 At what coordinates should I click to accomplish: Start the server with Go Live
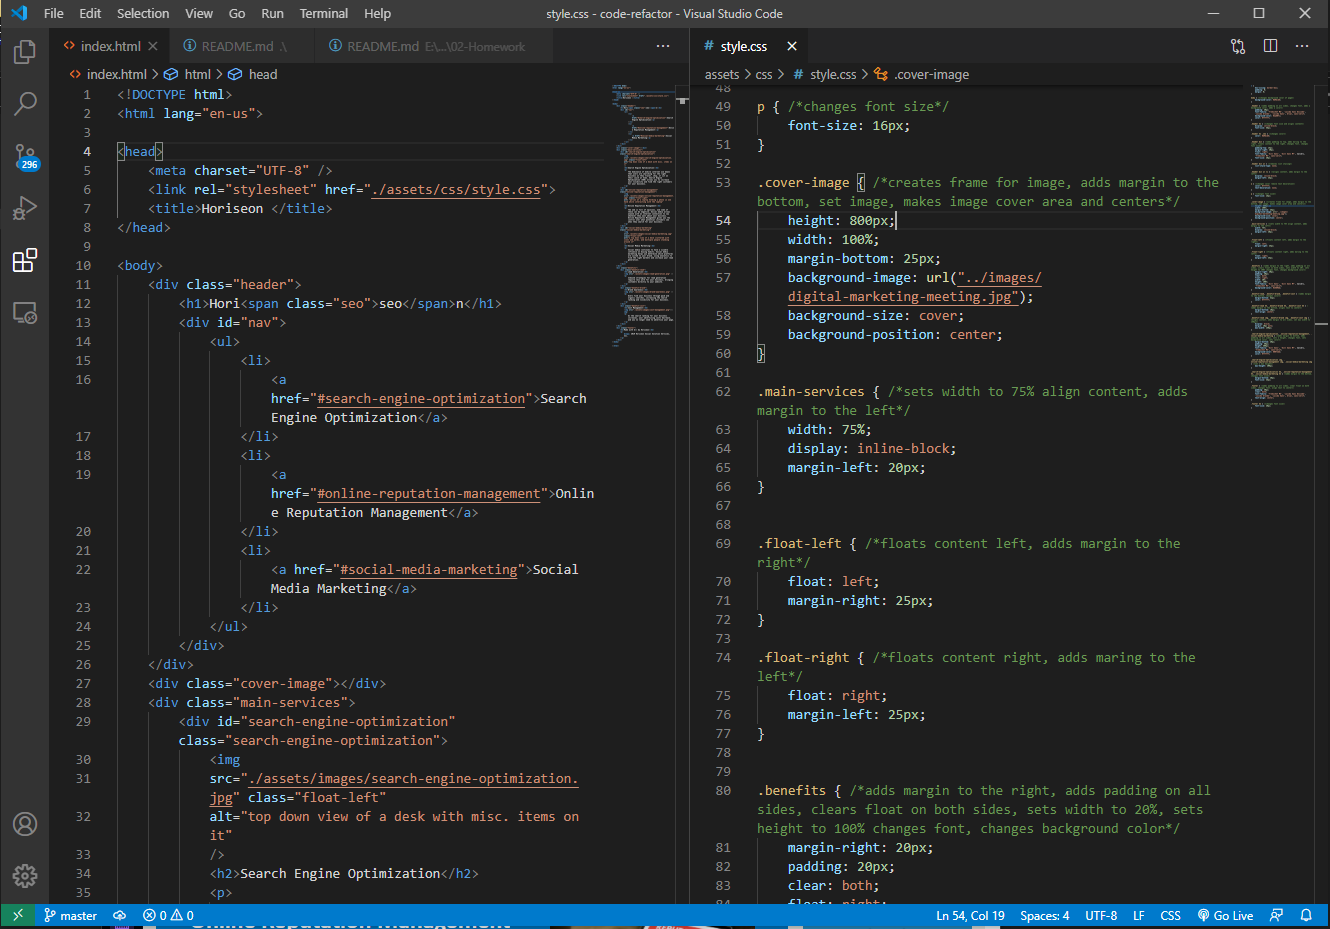1225,915
